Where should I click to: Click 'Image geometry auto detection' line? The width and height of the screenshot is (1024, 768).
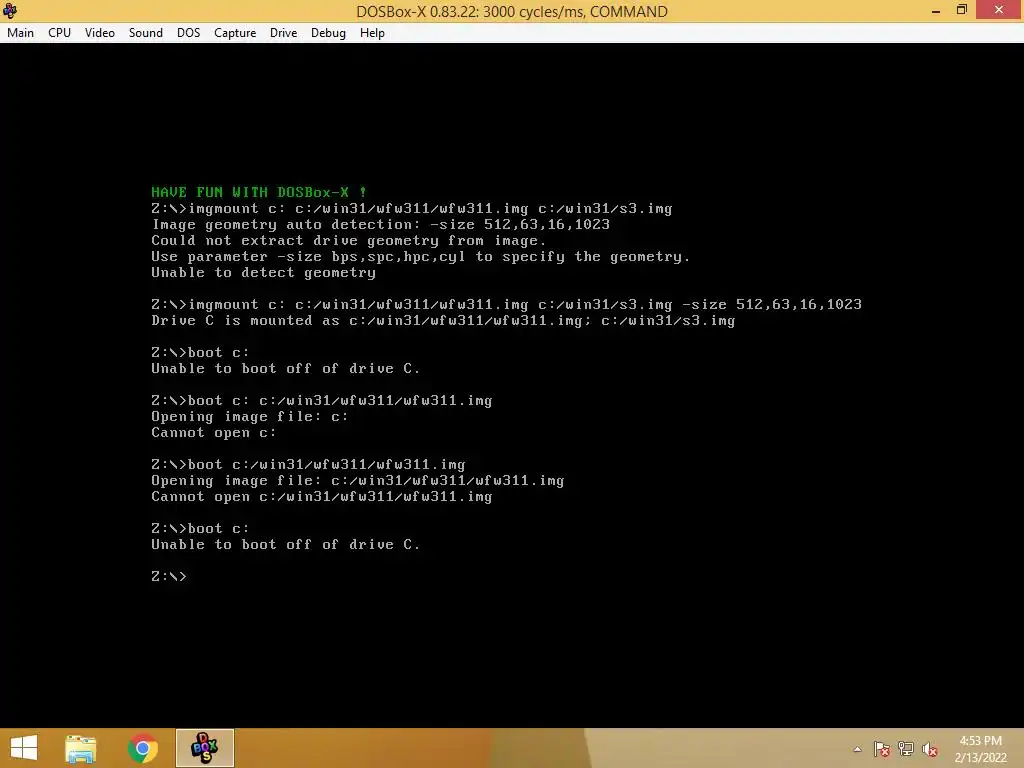tap(380, 224)
